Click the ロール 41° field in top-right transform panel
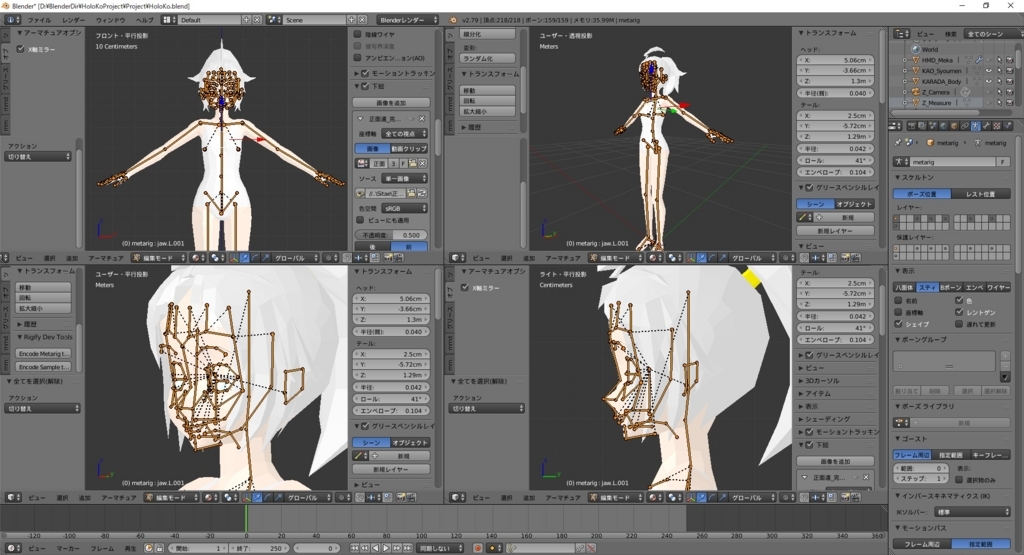1024x555 pixels. pyautogui.click(x=835, y=161)
